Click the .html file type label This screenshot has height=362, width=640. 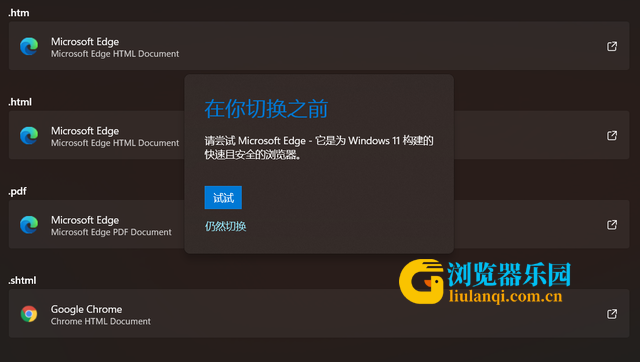[20, 102]
